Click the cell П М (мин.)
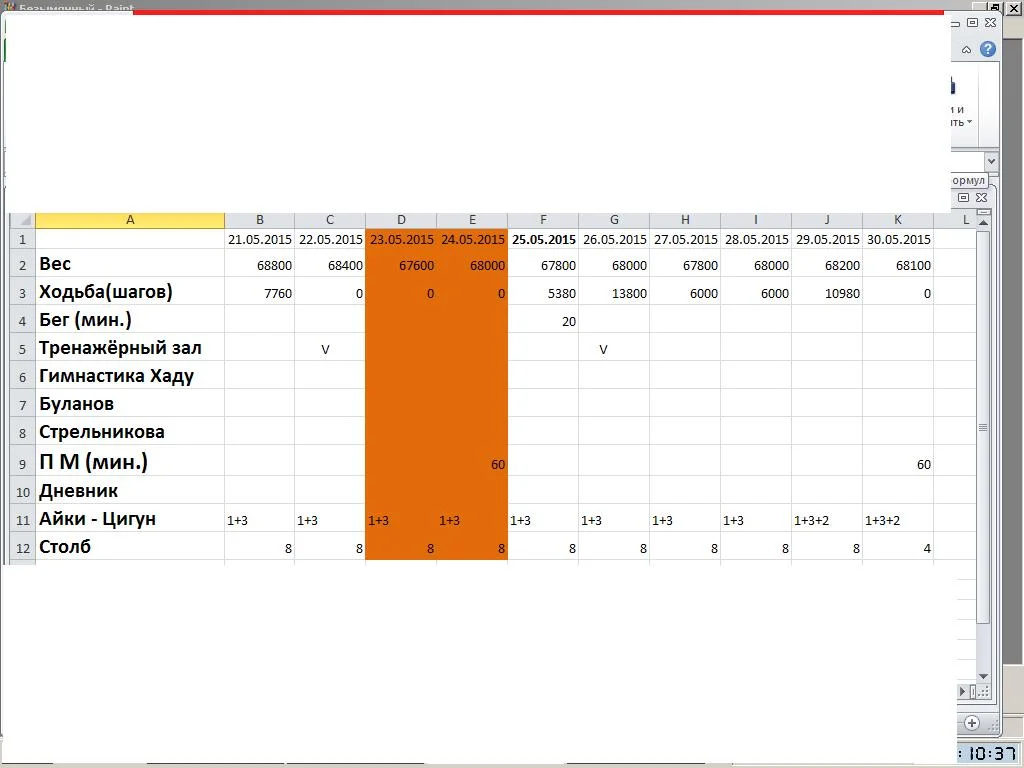This screenshot has height=768, width=1024. (x=130, y=462)
